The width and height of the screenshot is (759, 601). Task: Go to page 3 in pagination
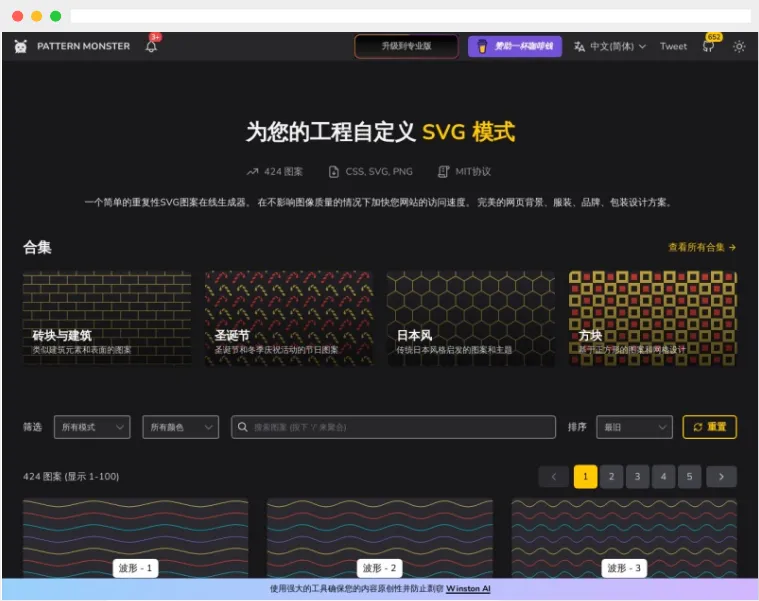[x=638, y=477]
